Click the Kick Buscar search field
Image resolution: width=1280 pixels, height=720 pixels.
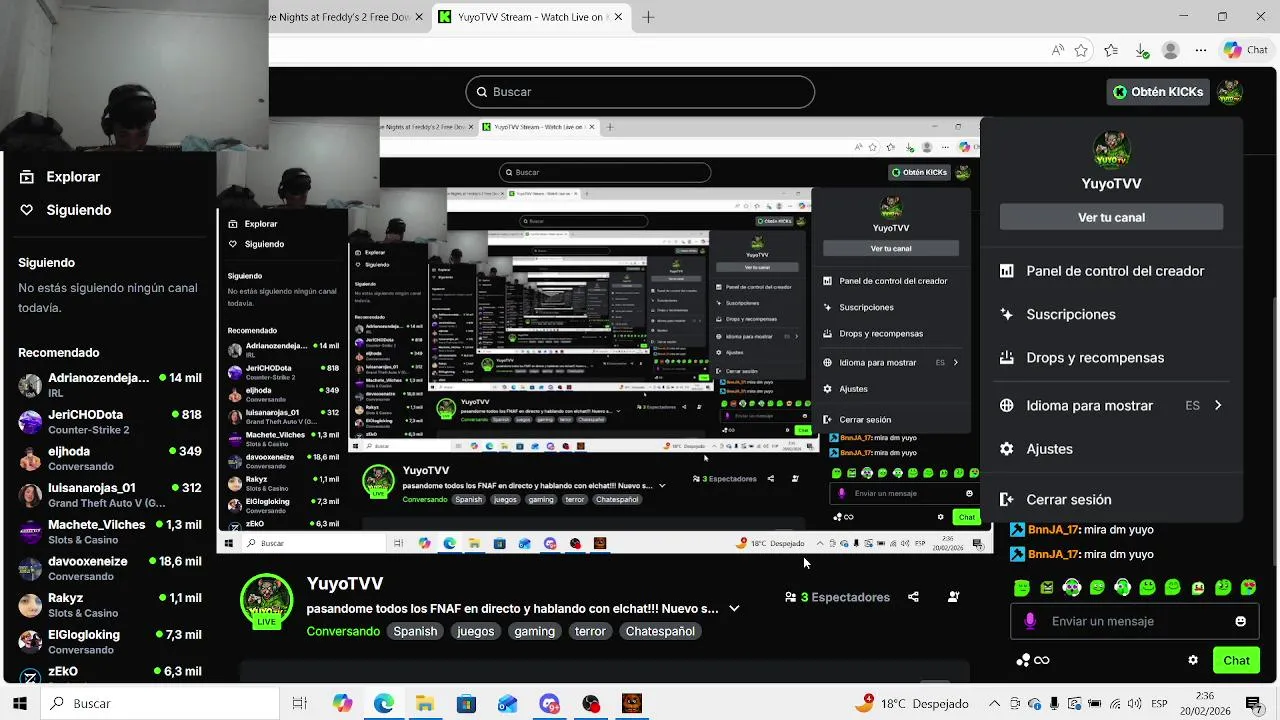640,92
